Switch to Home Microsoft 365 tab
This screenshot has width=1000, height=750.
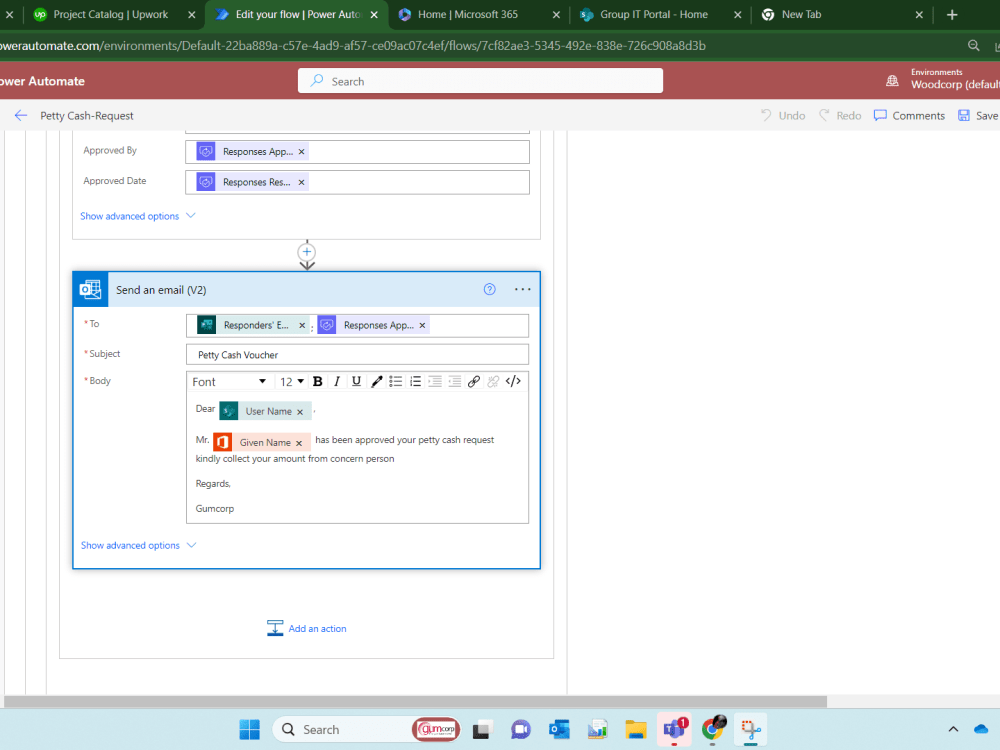pos(467,14)
